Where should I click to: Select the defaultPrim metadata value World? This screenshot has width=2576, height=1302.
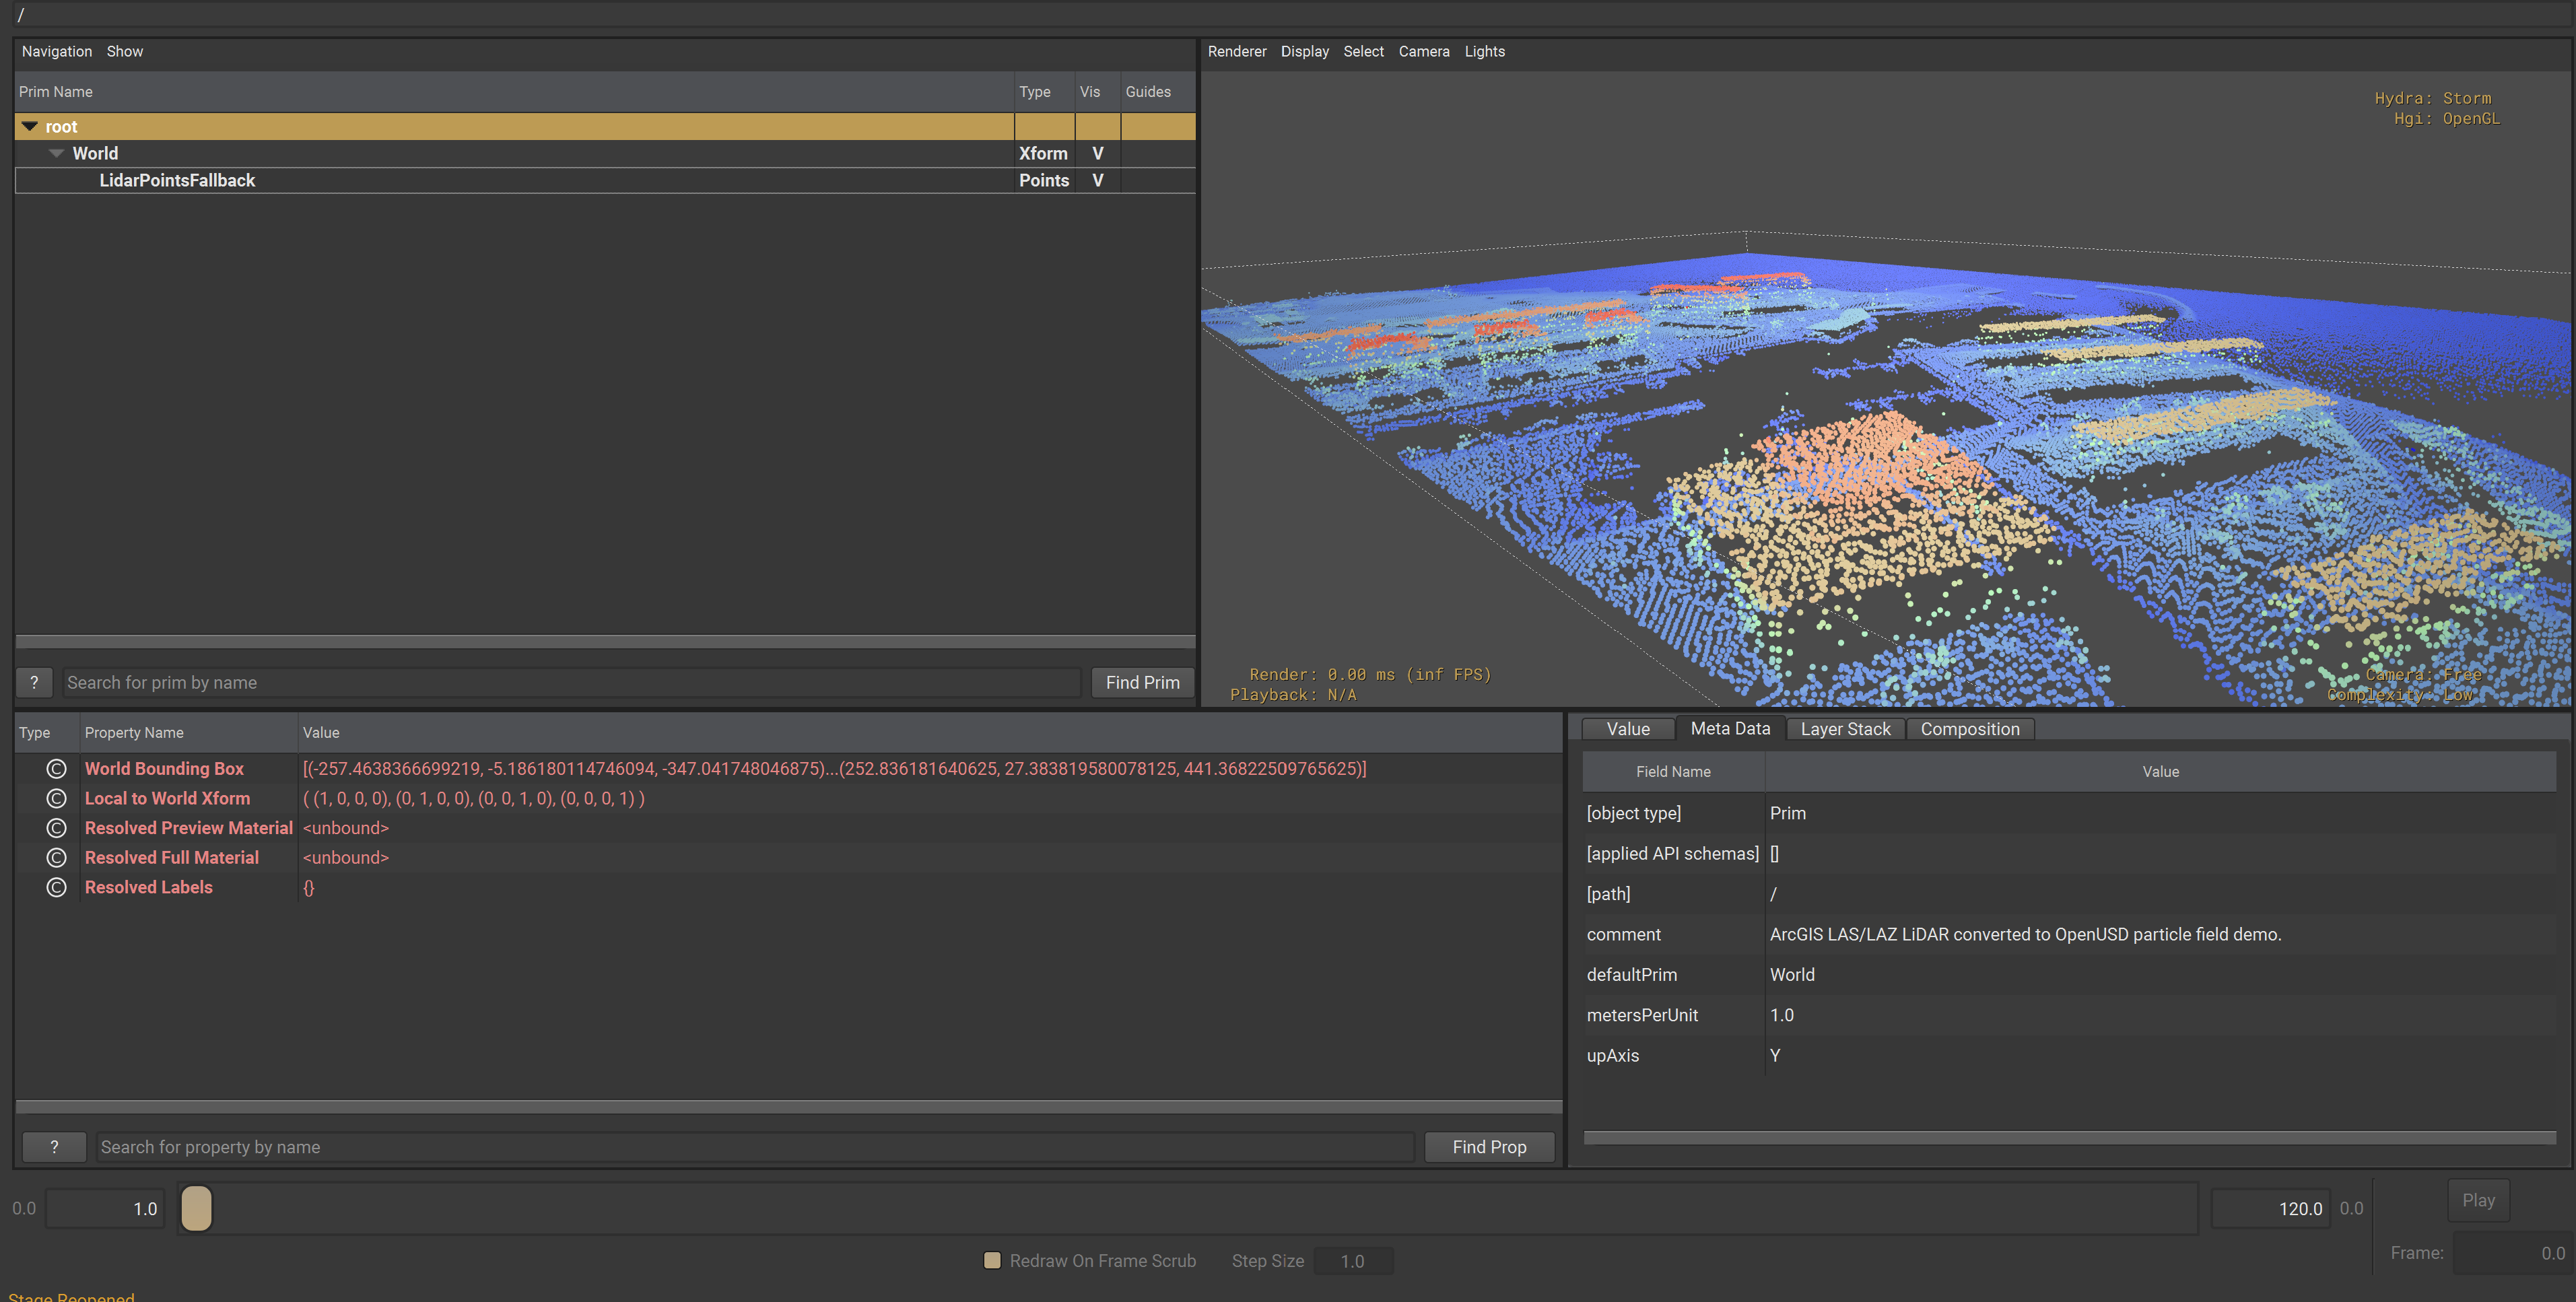[x=1791, y=974]
